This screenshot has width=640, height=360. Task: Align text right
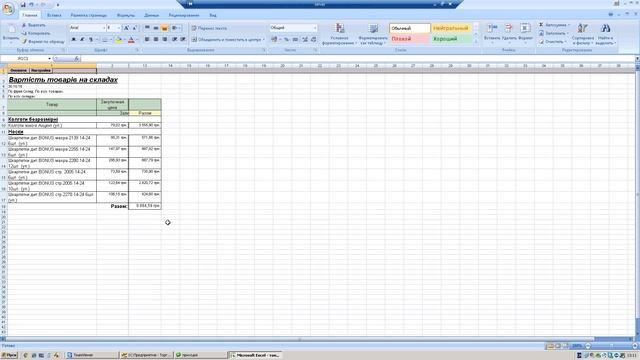[164, 40]
